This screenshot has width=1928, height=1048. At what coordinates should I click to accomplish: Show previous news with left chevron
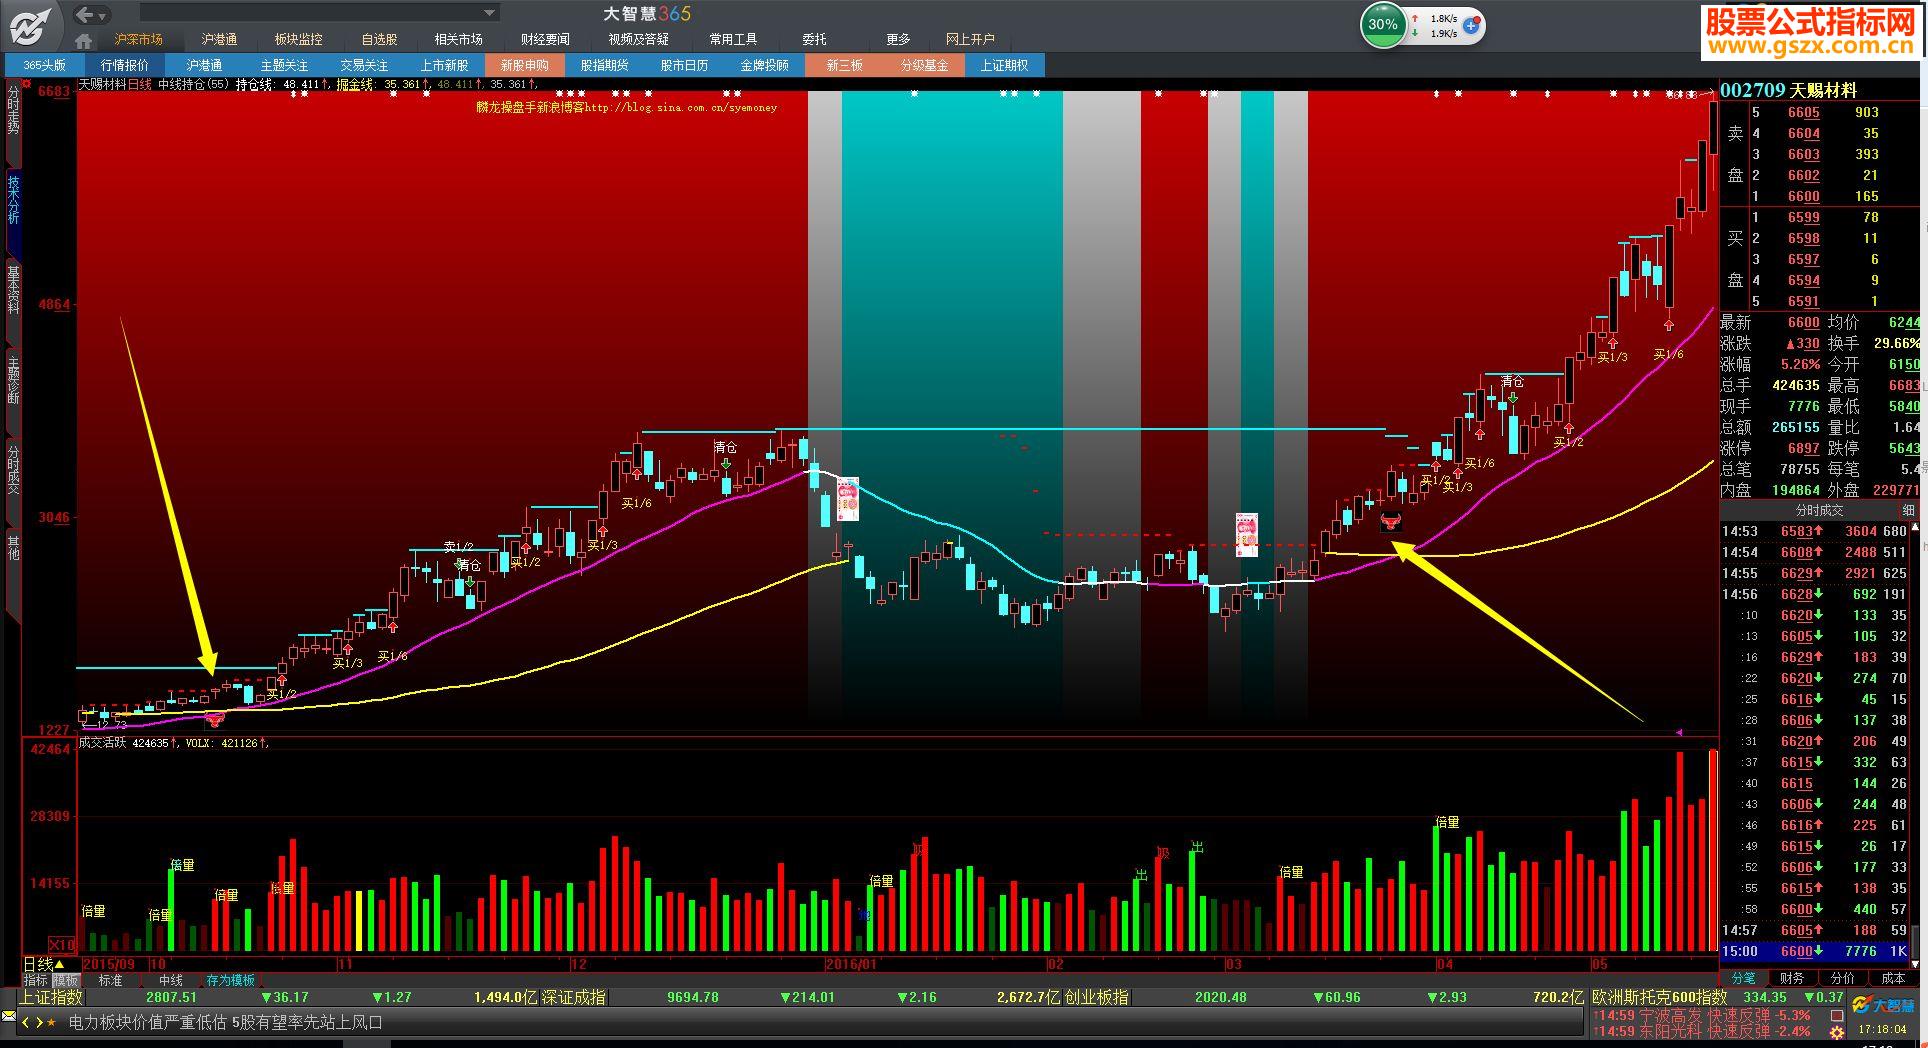(x=26, y=1022)
